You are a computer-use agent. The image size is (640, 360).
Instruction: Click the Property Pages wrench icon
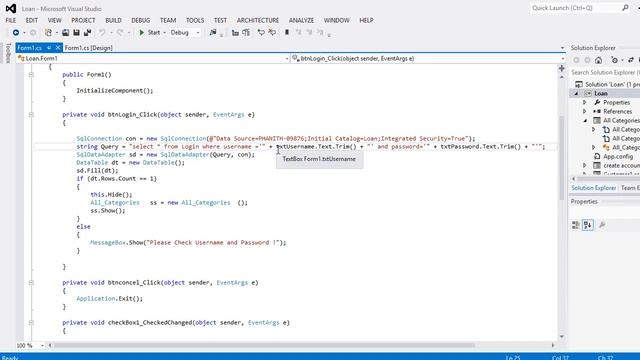[x=602, y=225]
